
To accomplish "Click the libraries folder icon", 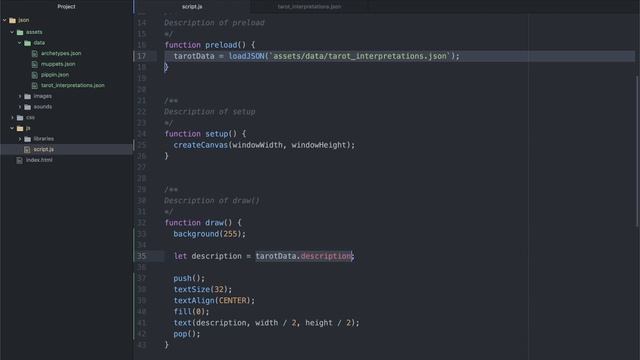I will (x=27, y=139).
